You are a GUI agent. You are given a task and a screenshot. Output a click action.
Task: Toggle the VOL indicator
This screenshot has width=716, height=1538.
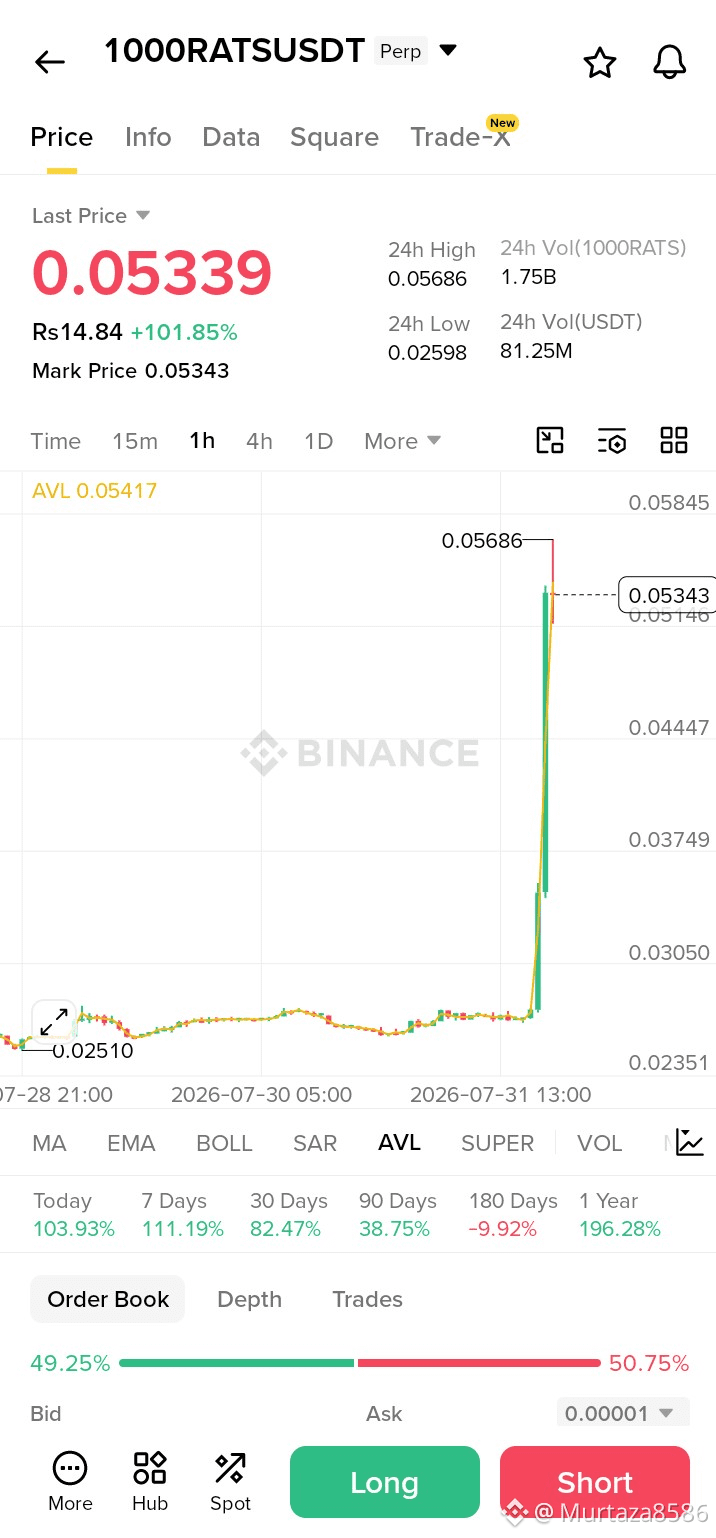600,1143
